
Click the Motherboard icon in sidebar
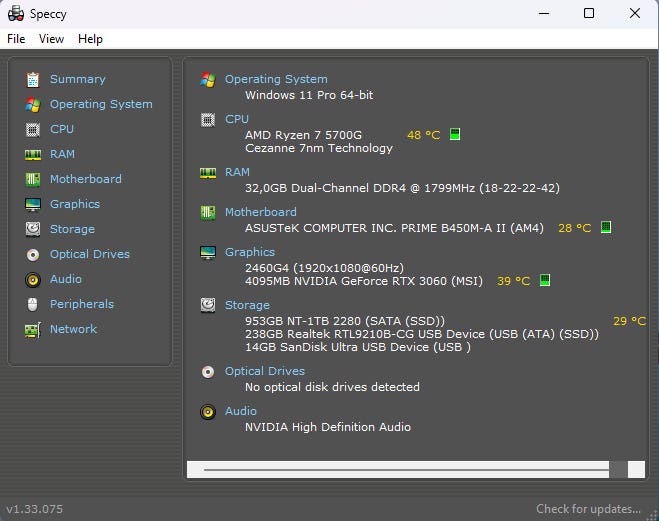click(33, 179)
